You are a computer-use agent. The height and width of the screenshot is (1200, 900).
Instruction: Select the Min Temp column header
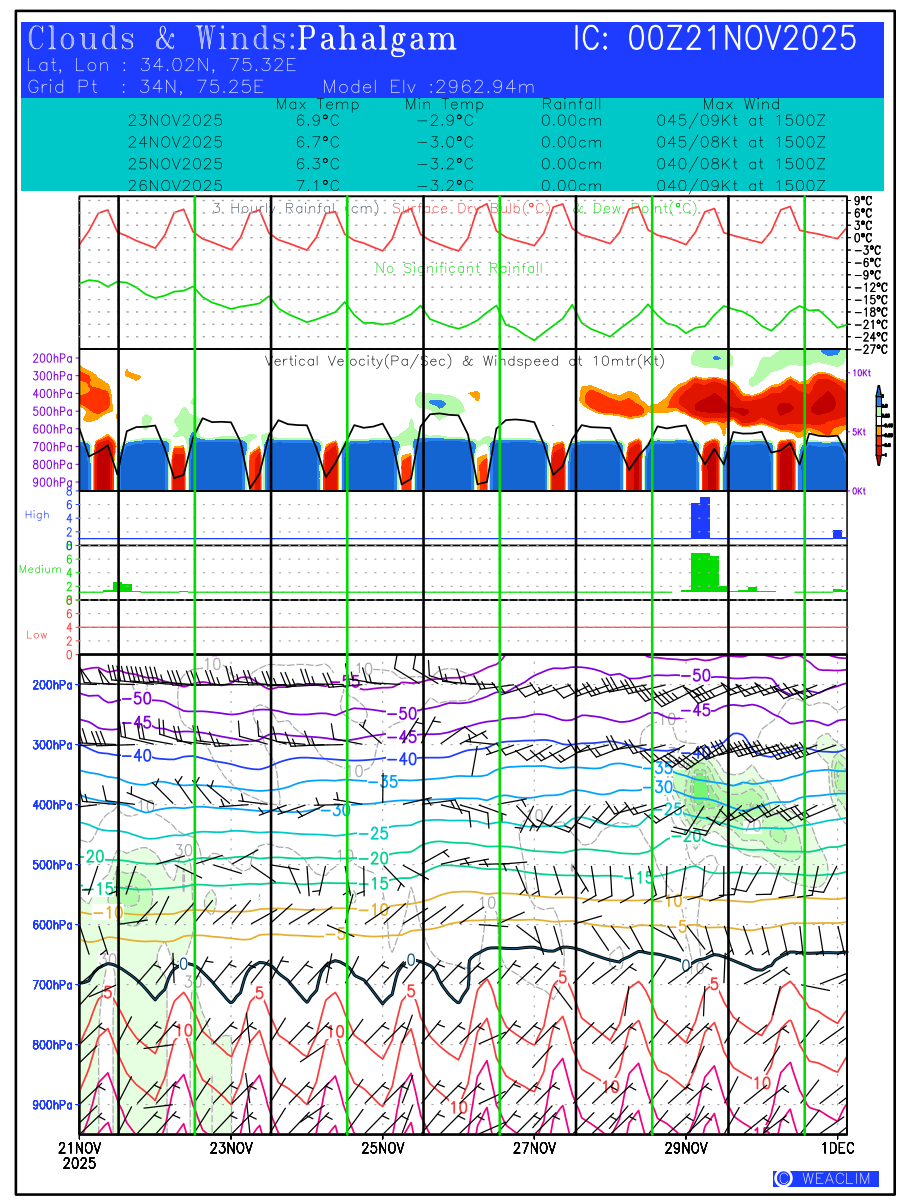pyautogui.click(x=444, y=105)
